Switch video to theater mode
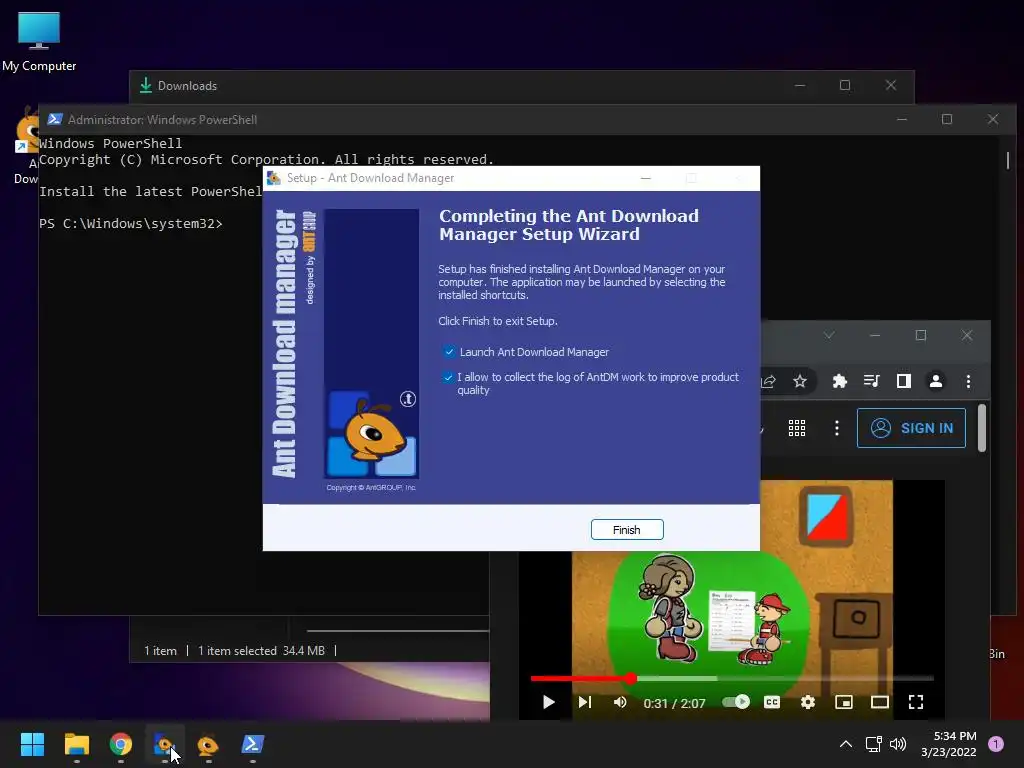This screenshot has width=1024, height=768. point(880,702)
